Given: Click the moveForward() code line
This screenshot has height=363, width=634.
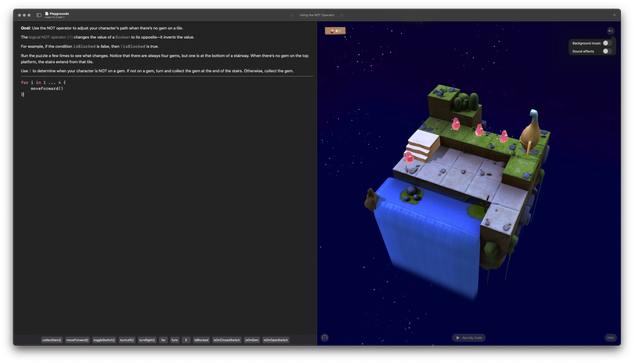Looking at the screenshot, I should click(x=47, y=89).
